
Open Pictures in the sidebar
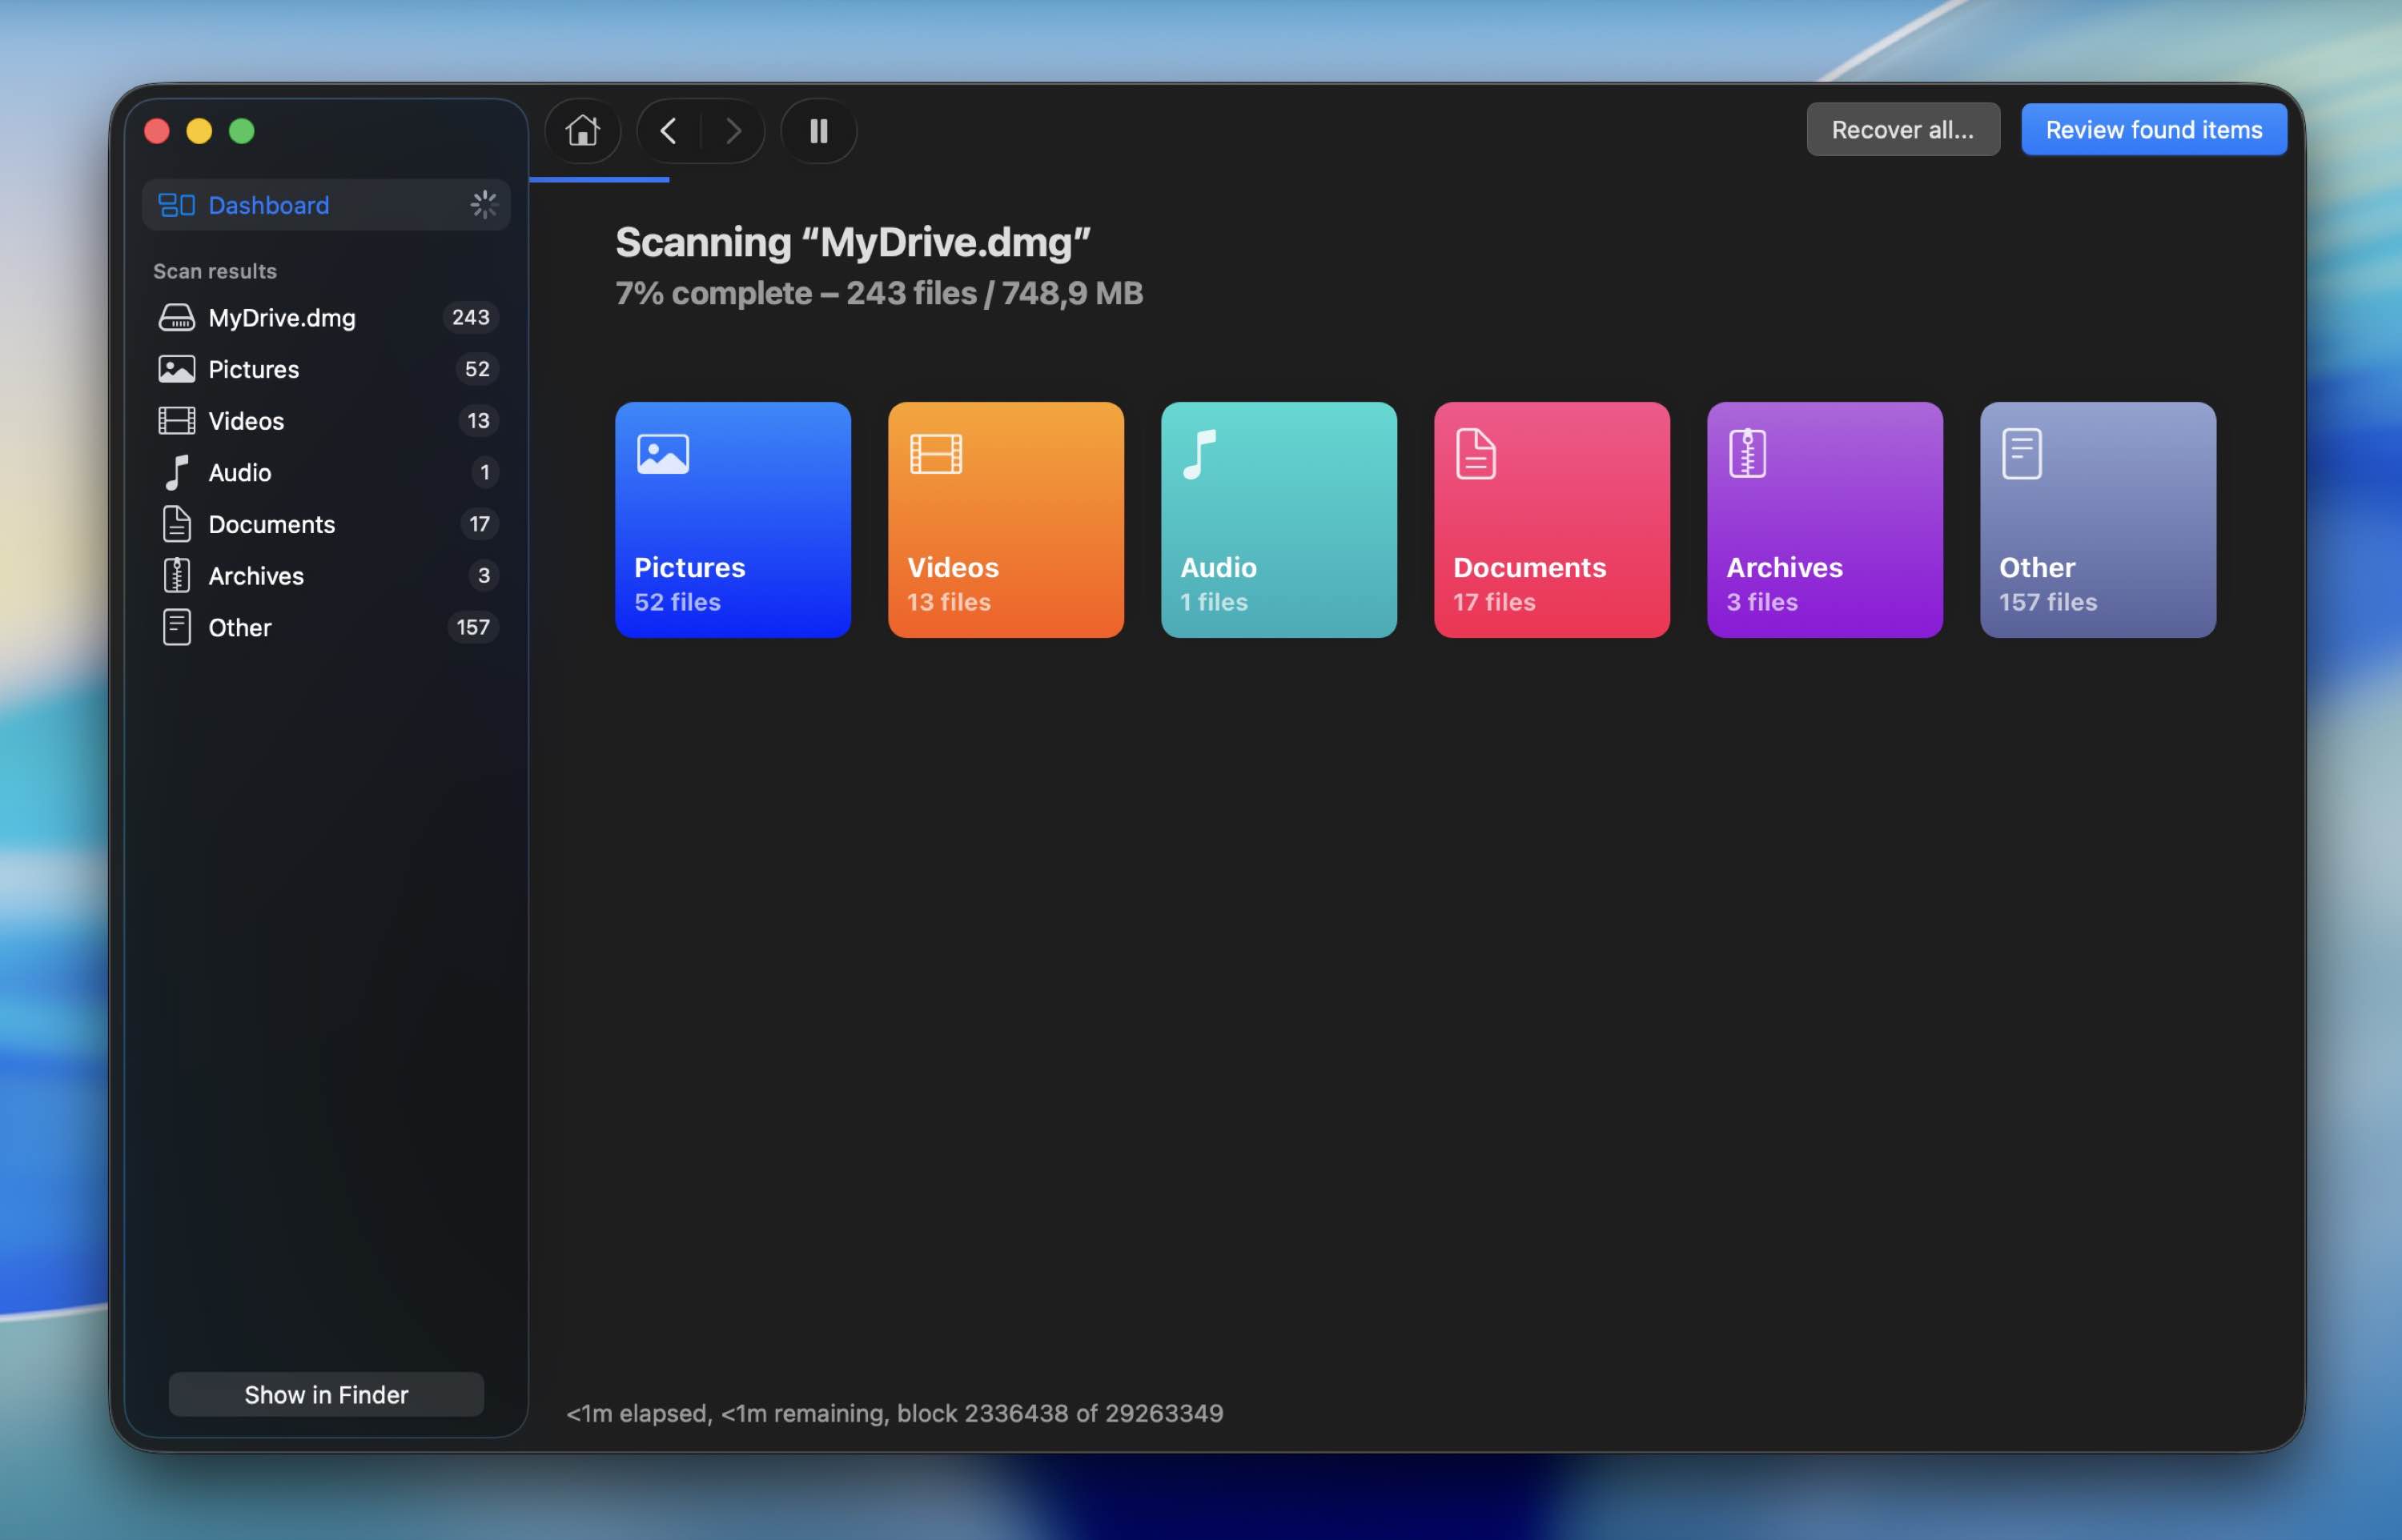coord(253,370)
